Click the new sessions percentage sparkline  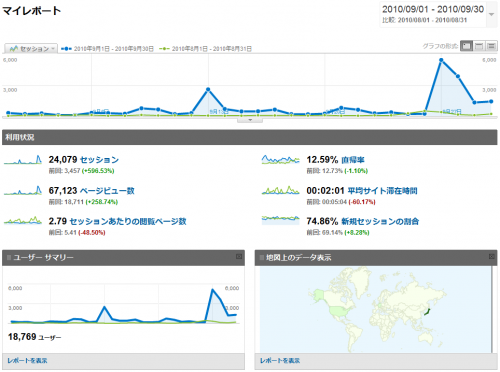(x=281, y=220)
